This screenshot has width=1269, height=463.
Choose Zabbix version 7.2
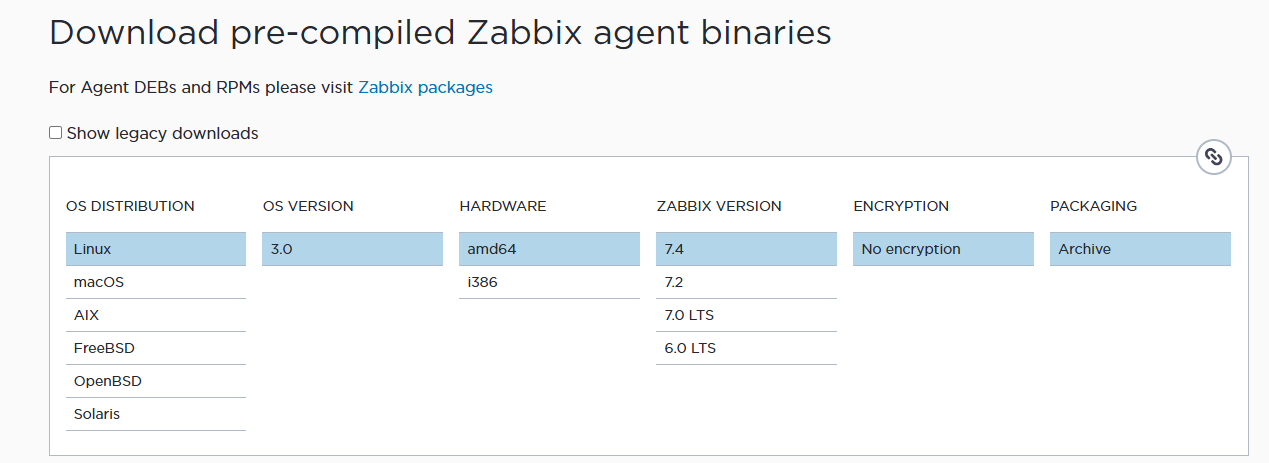(x=746, y=282)
